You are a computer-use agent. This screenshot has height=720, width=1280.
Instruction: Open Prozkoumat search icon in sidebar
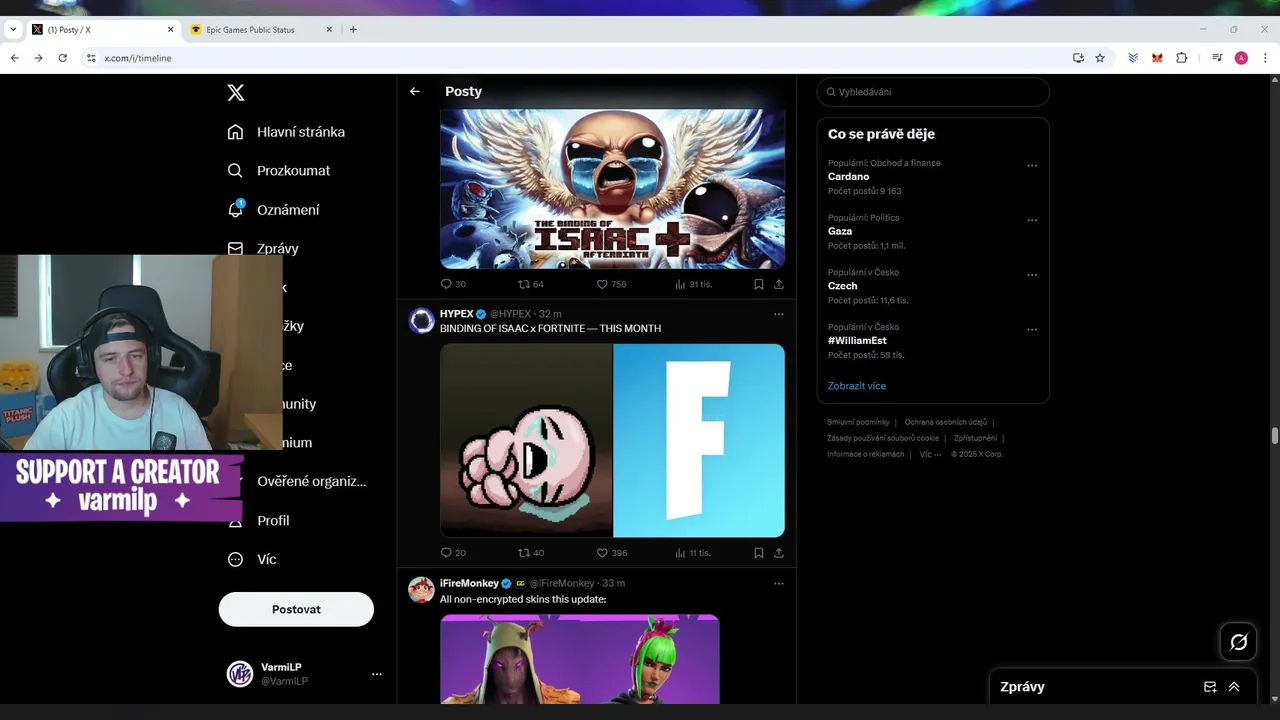[235, 171]
